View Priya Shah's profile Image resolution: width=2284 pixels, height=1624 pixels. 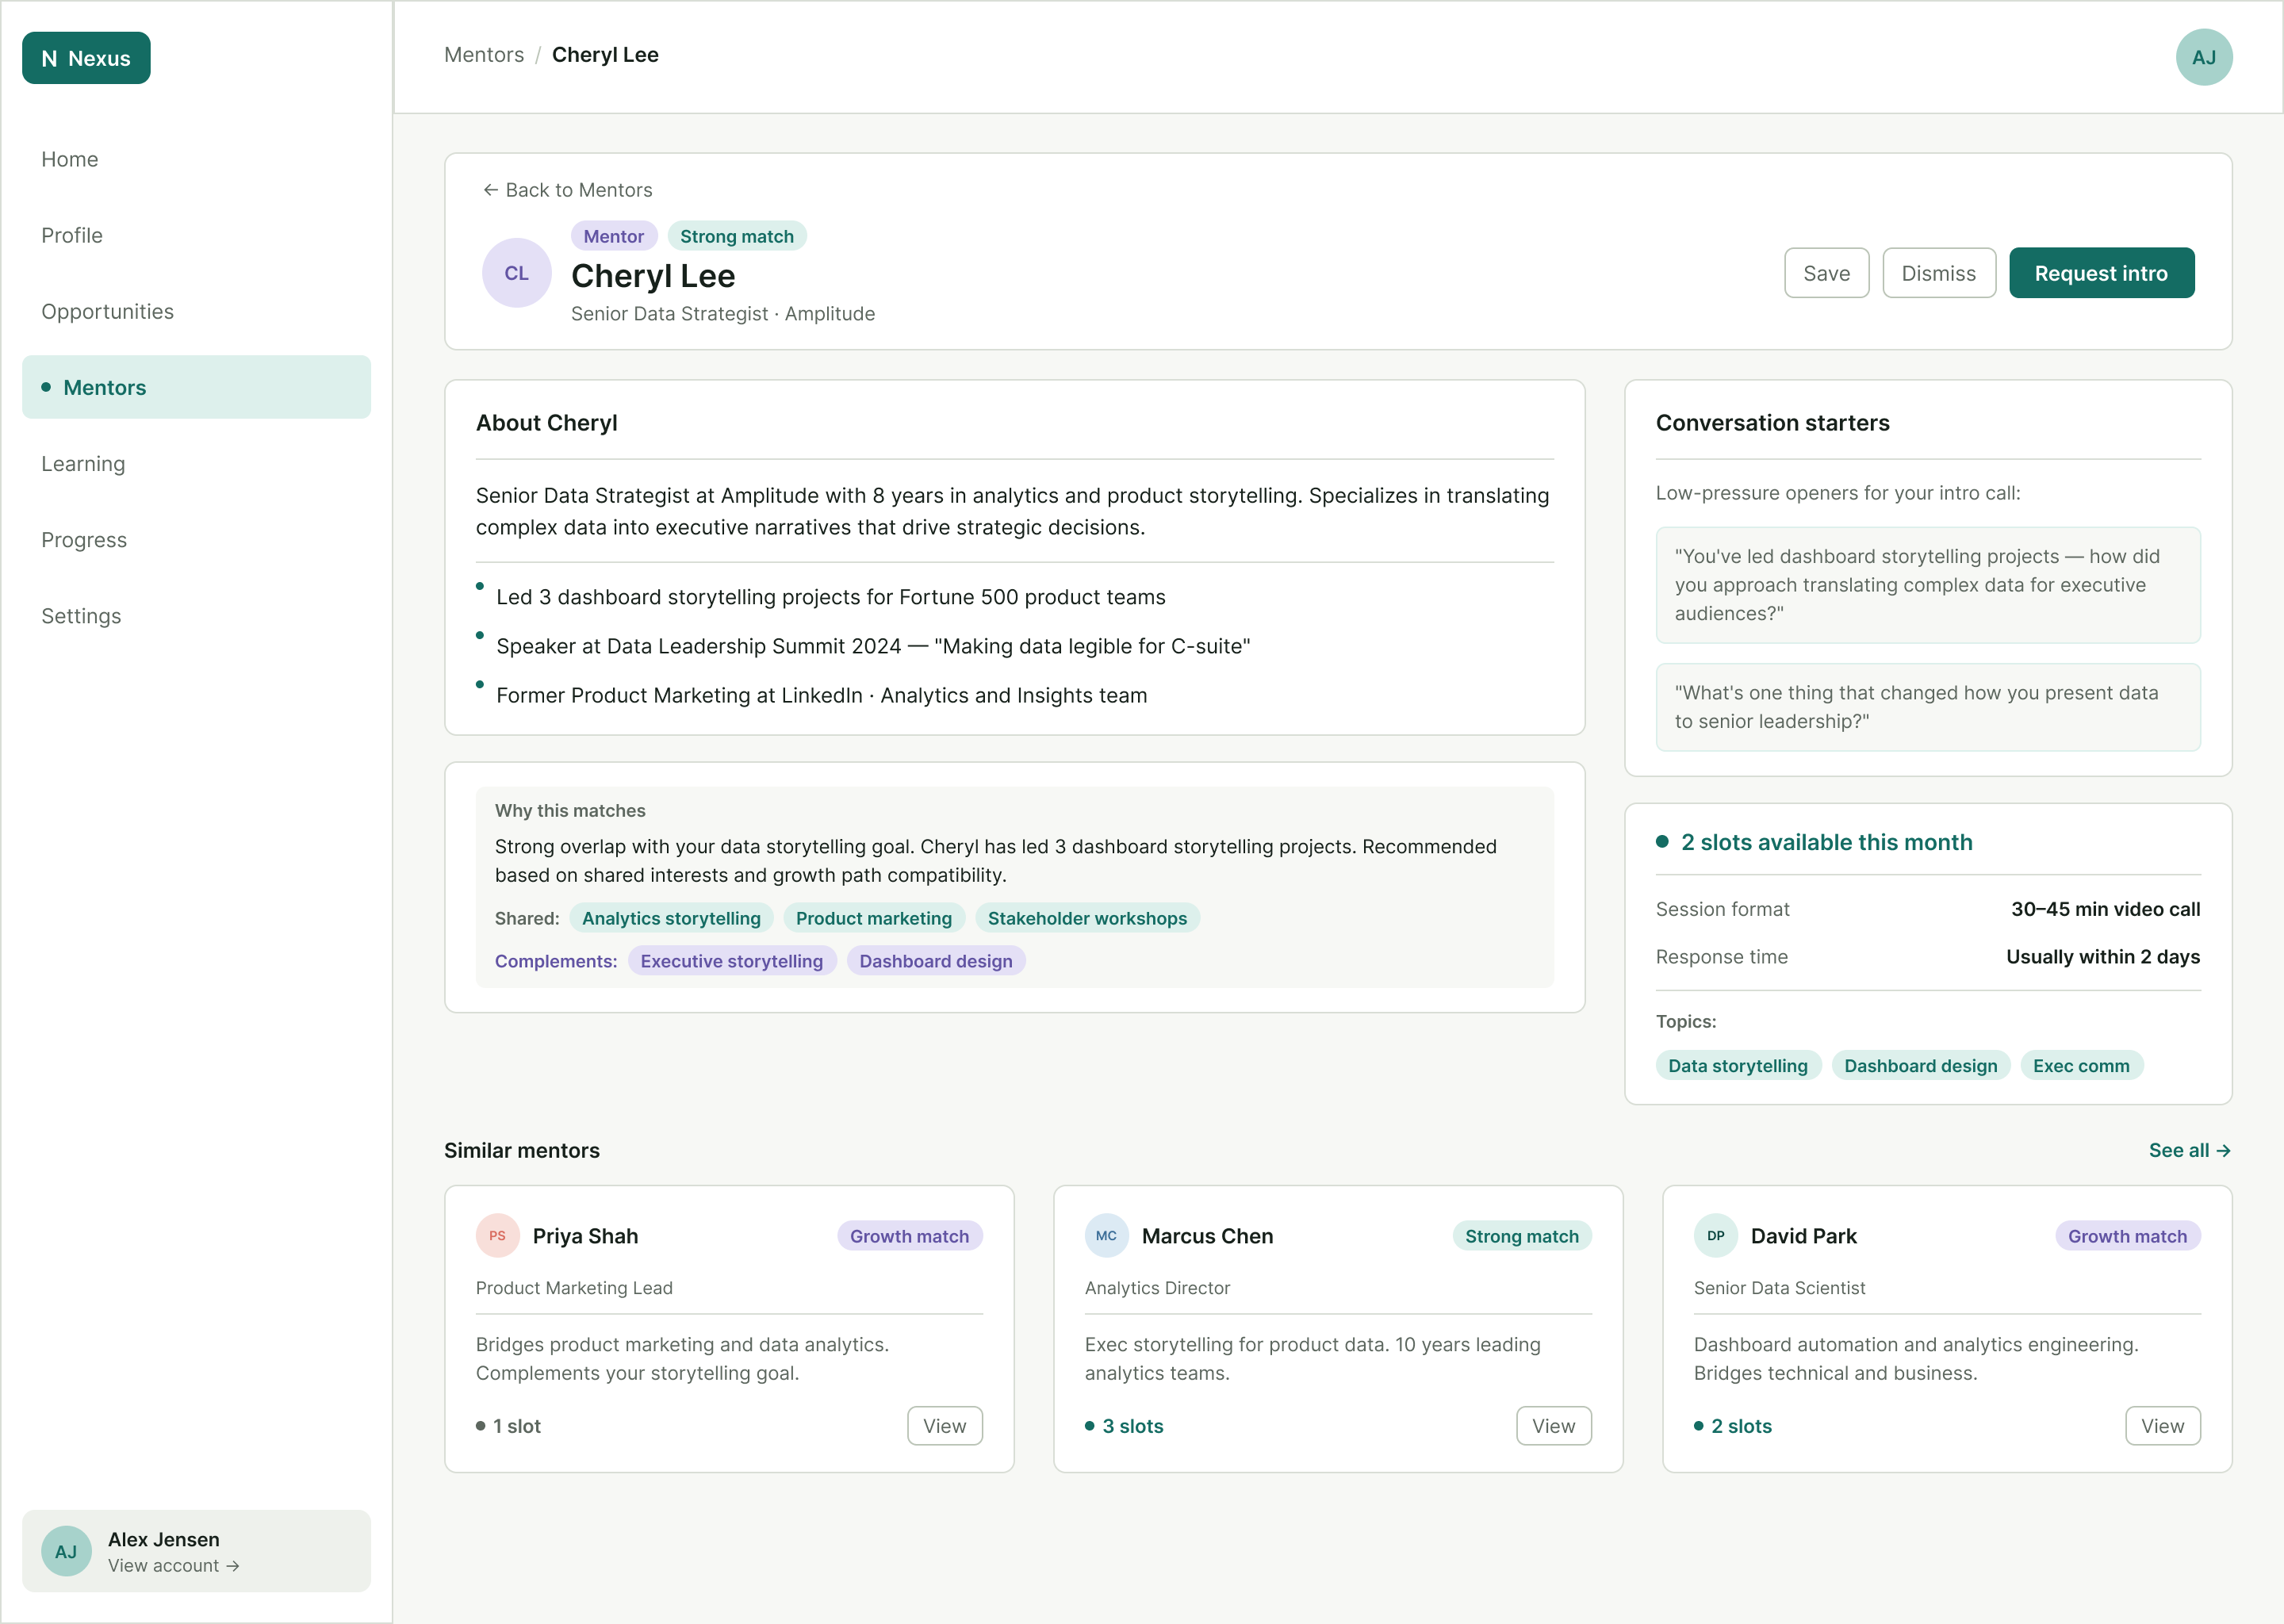[x=944, y=1426]
